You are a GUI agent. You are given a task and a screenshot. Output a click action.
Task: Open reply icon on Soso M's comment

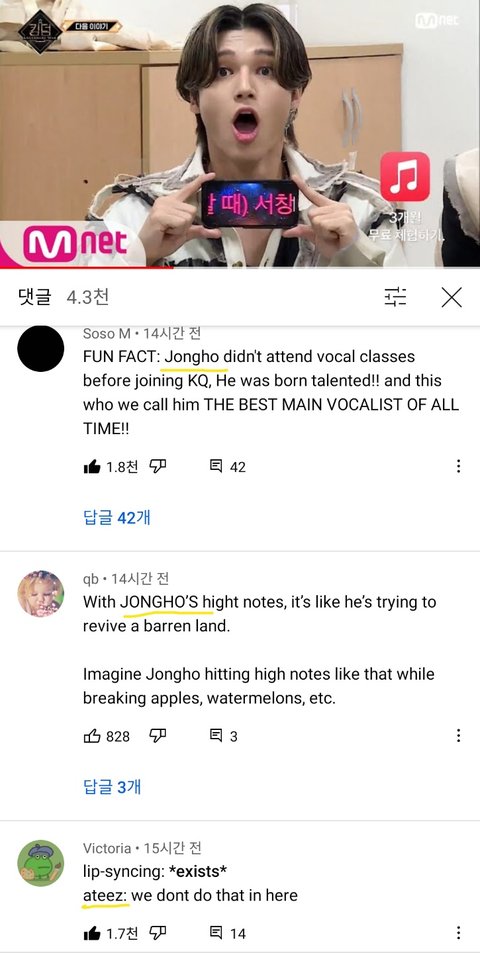(216, 467)
